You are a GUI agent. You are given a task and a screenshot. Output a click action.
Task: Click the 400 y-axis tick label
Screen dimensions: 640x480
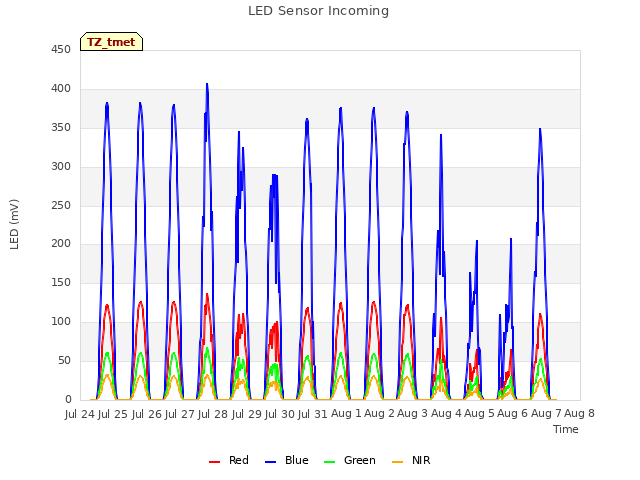coord(61,89)
